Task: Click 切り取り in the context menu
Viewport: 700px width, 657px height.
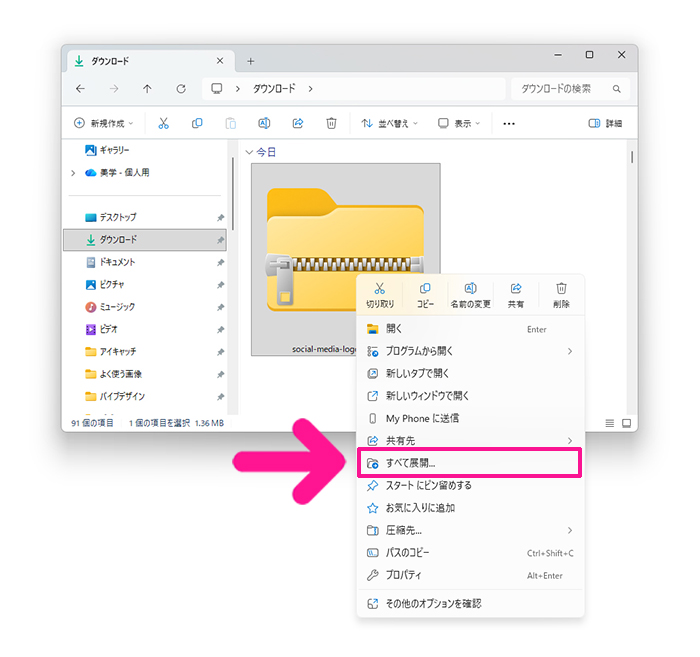Action: pos(380,295)
